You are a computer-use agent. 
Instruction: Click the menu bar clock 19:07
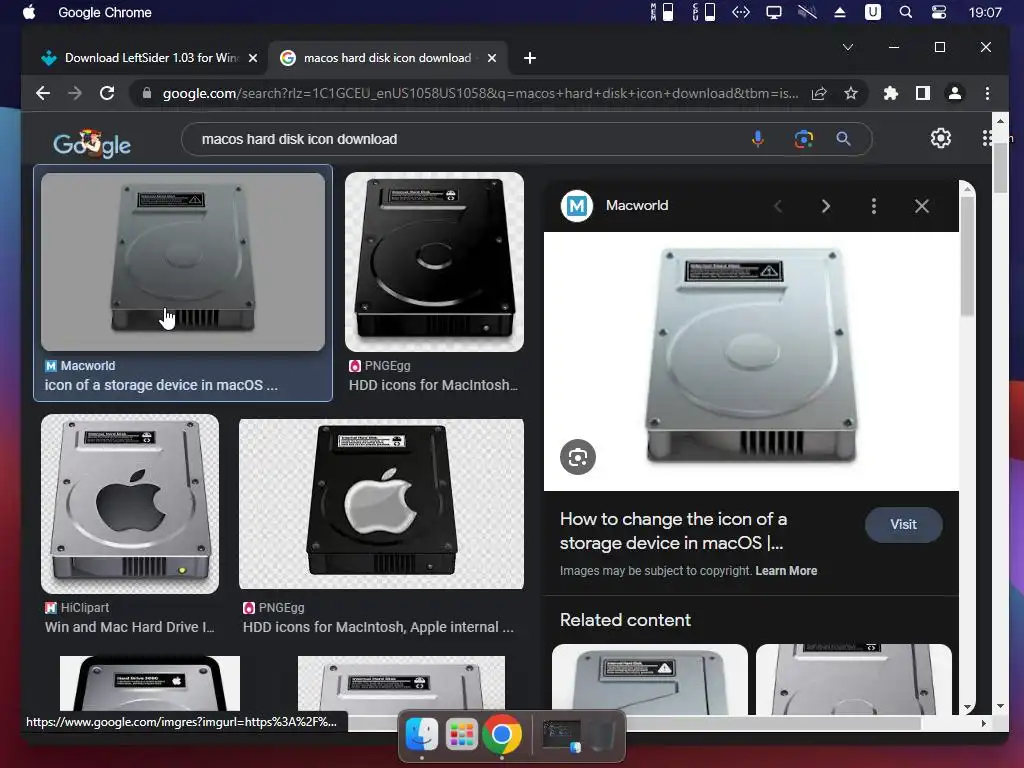point(985,12)
